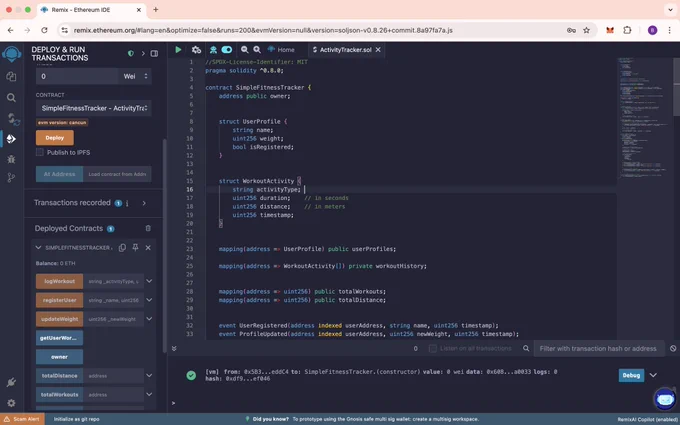
Task: Click the logWorkout function button
Action: (59, 281)
